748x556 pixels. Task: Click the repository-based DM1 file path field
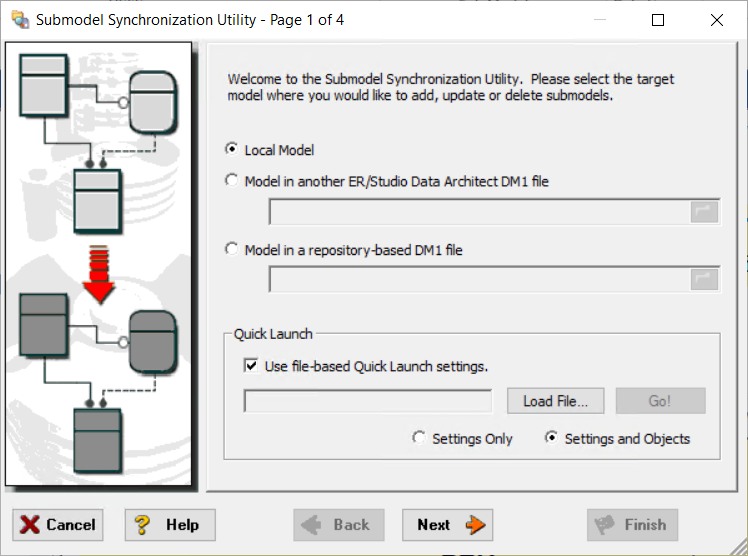pyautogui.click(x=479, y=279)
